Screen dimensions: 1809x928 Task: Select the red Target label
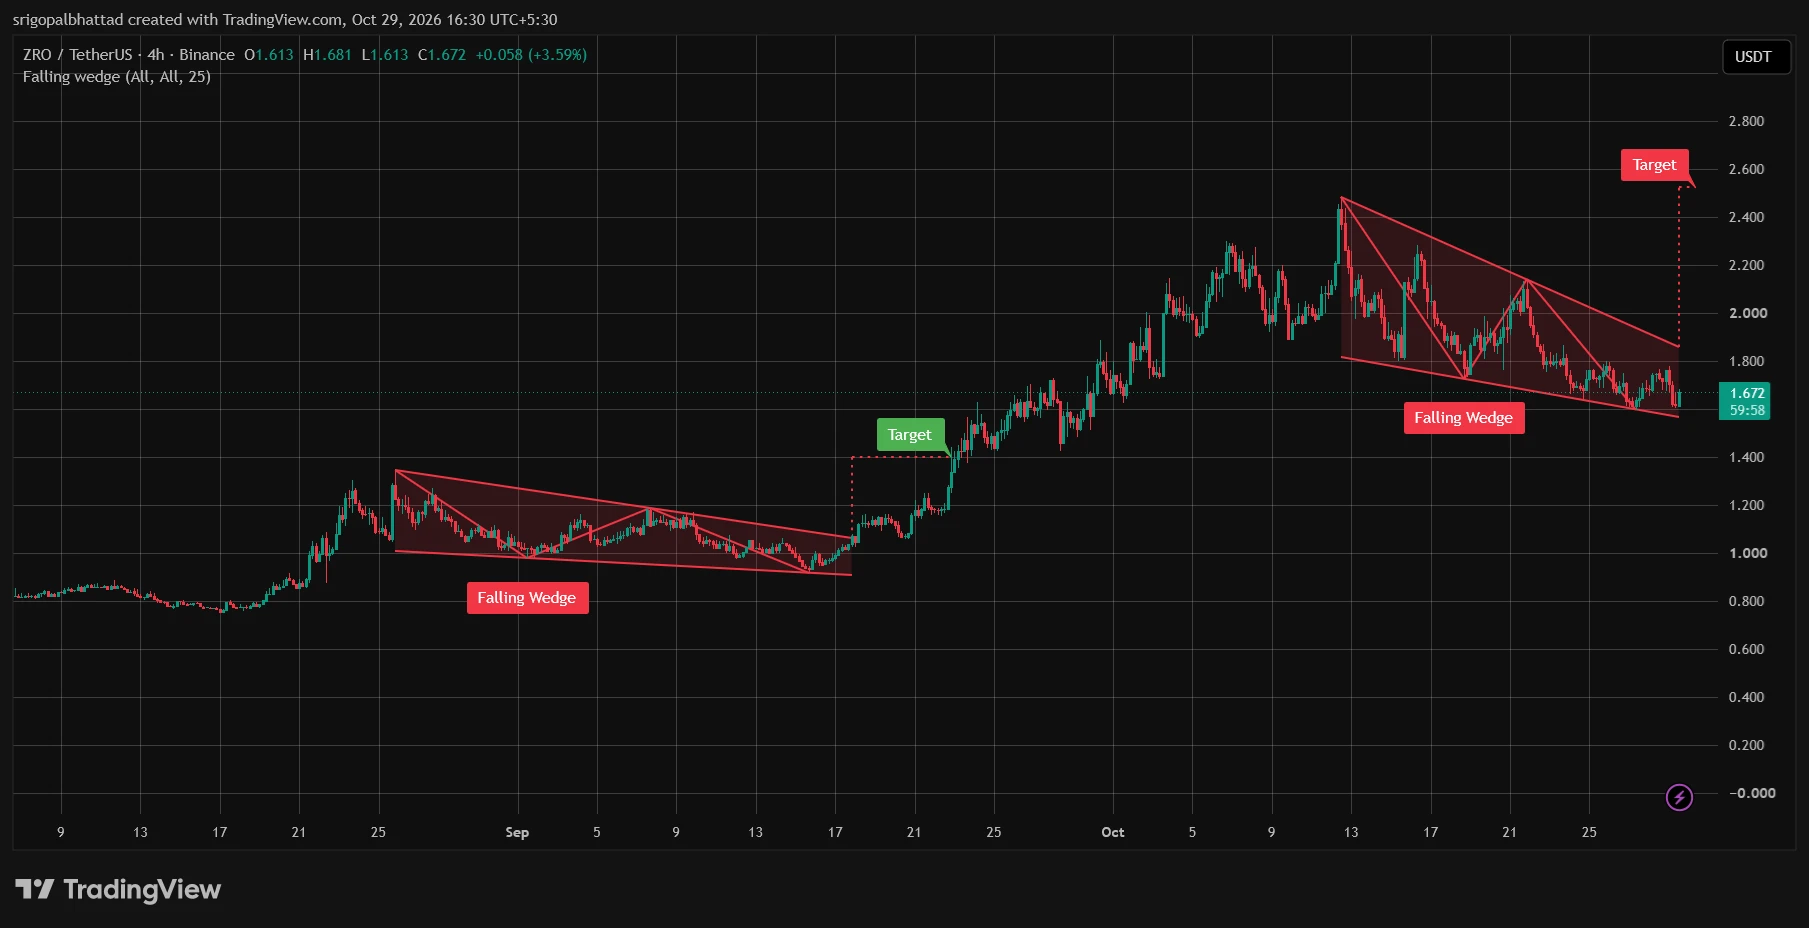(x=1654, y=165)
